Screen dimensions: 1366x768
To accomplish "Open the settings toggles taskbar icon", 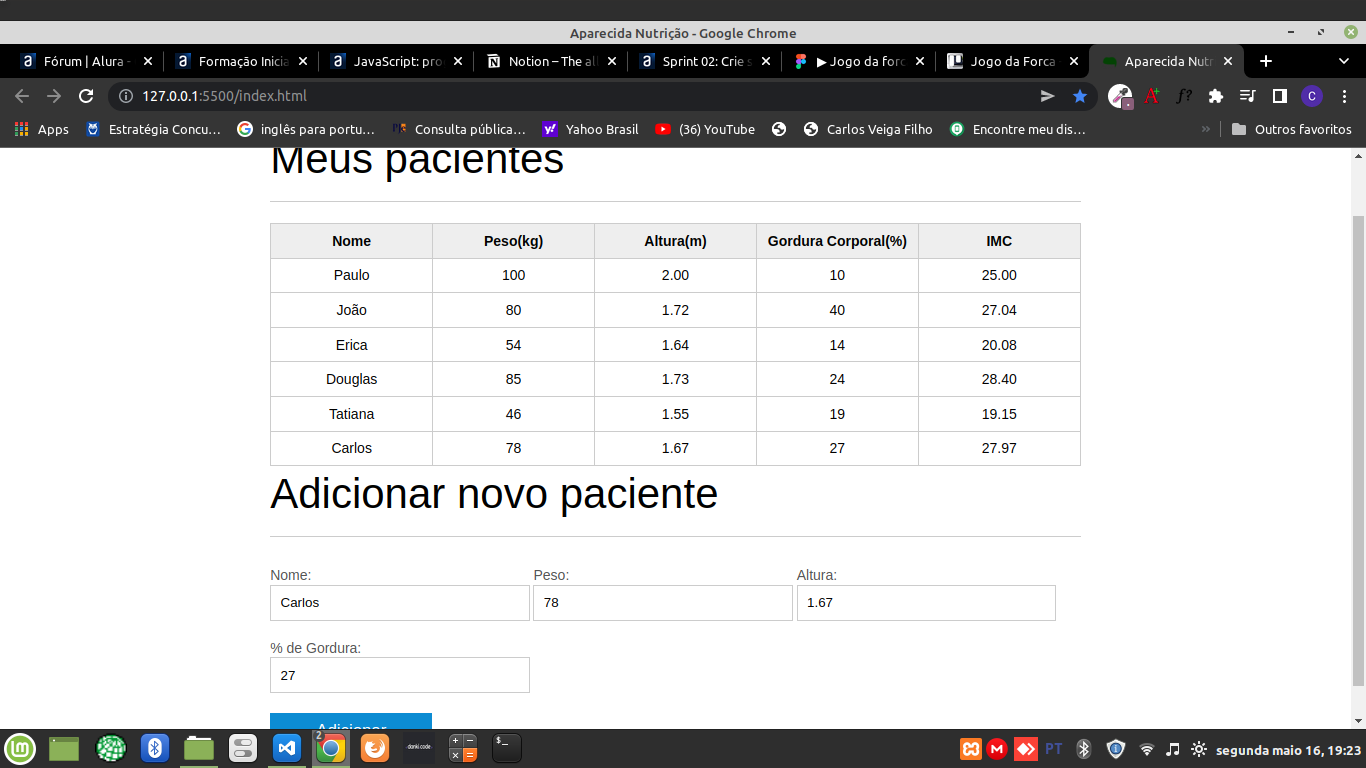I will (243, 748).
